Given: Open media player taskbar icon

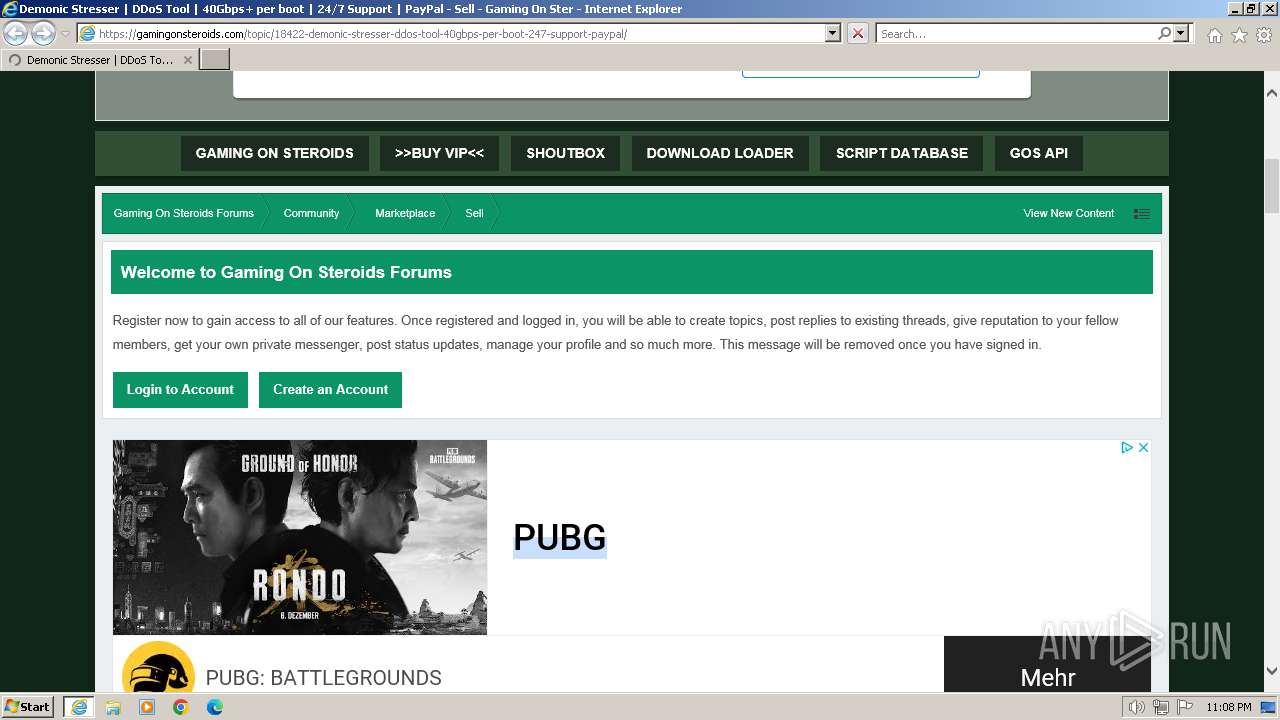Looking at the screenshot, I should point(147,707).
